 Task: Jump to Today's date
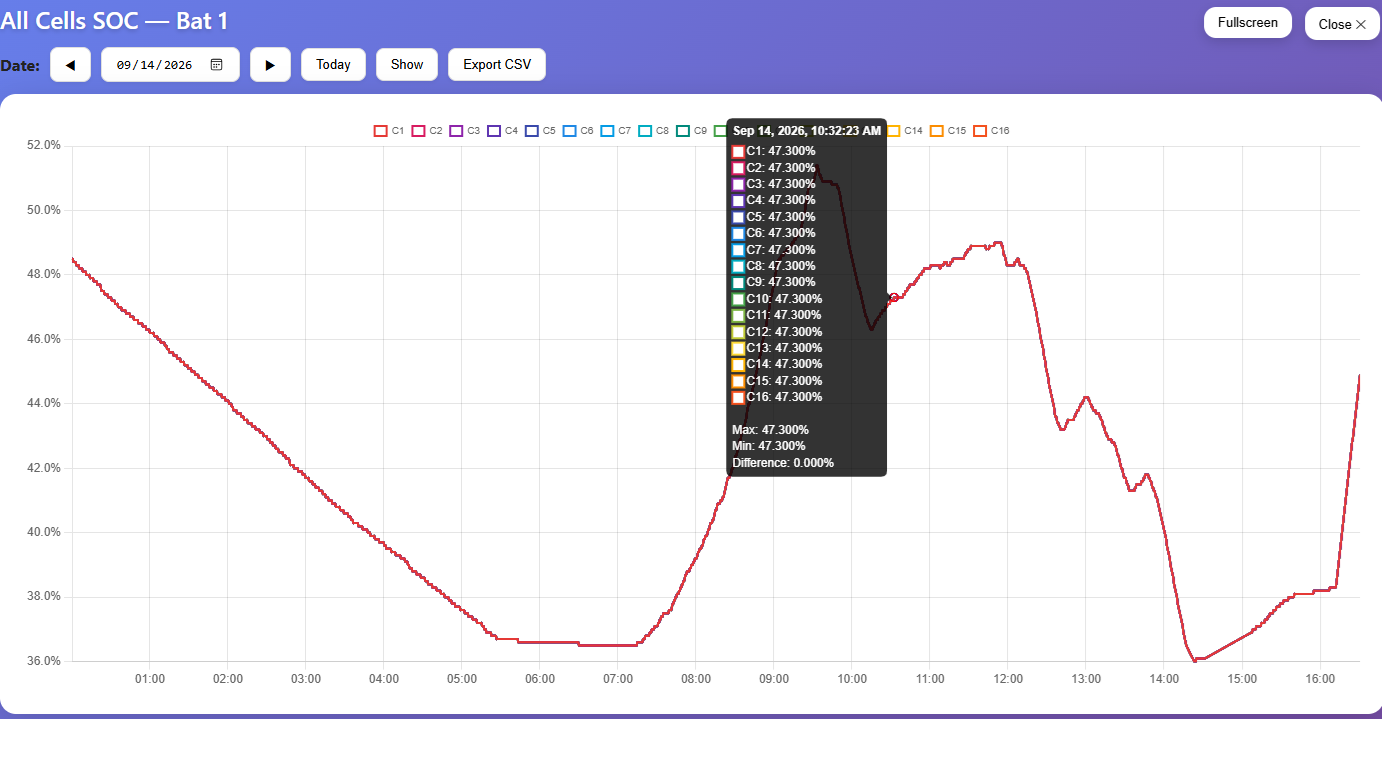333,64
